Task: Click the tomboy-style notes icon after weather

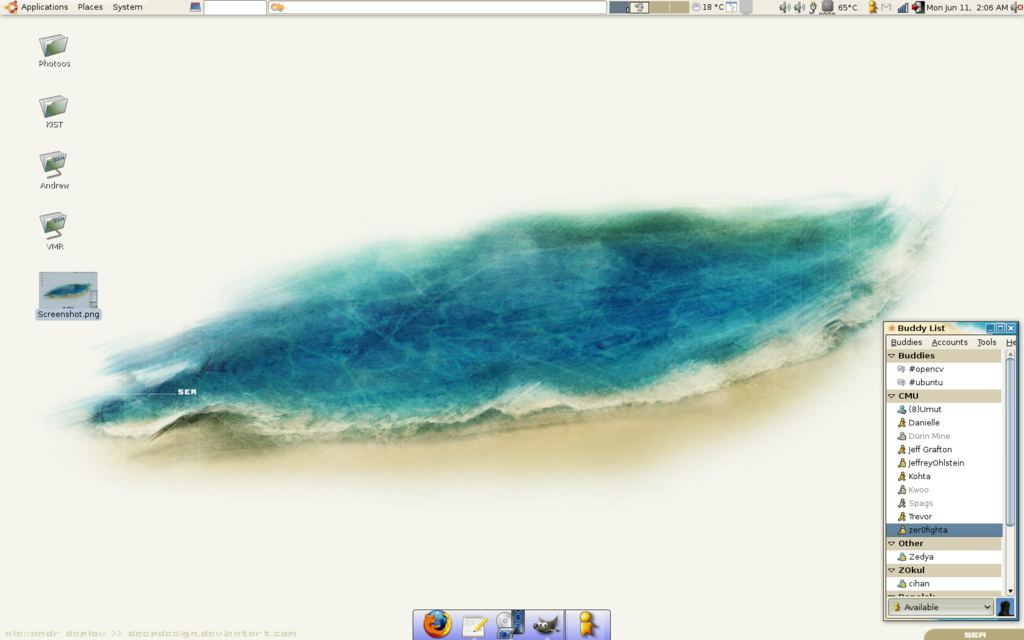Action: coord(732,7)
